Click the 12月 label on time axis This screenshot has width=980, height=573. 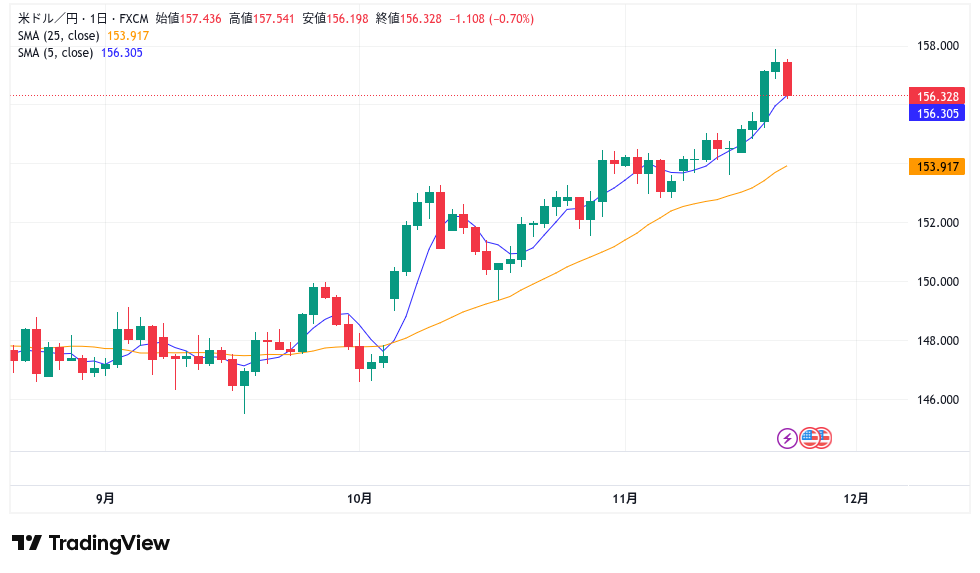[856, 498]
